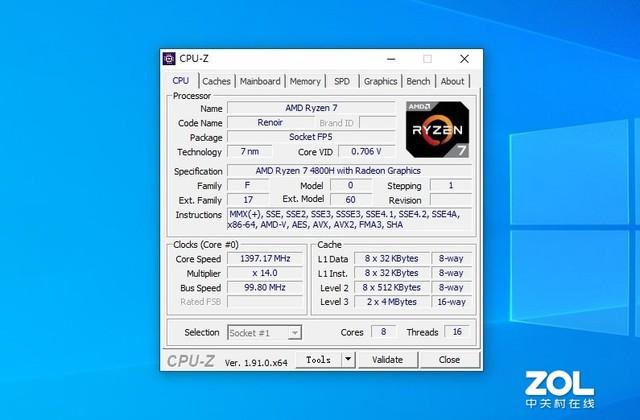
Task: Click the Multiplier value x 14.0
Action: pos(265,273)
